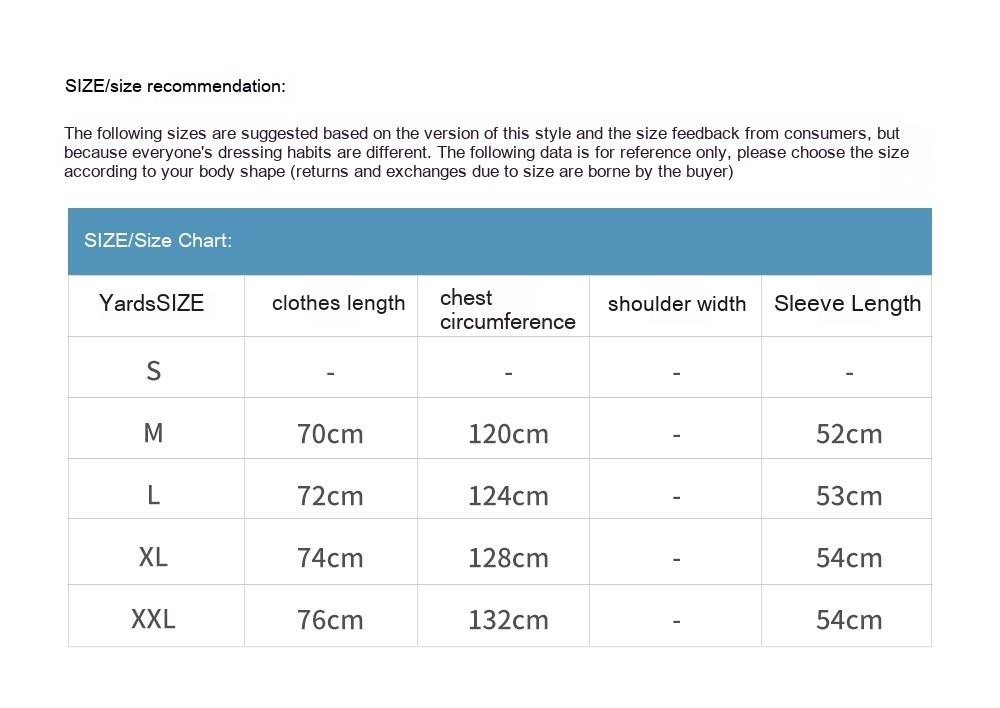Select the XL size row label
Screen dimensions: 1000x708
[153, 557]
